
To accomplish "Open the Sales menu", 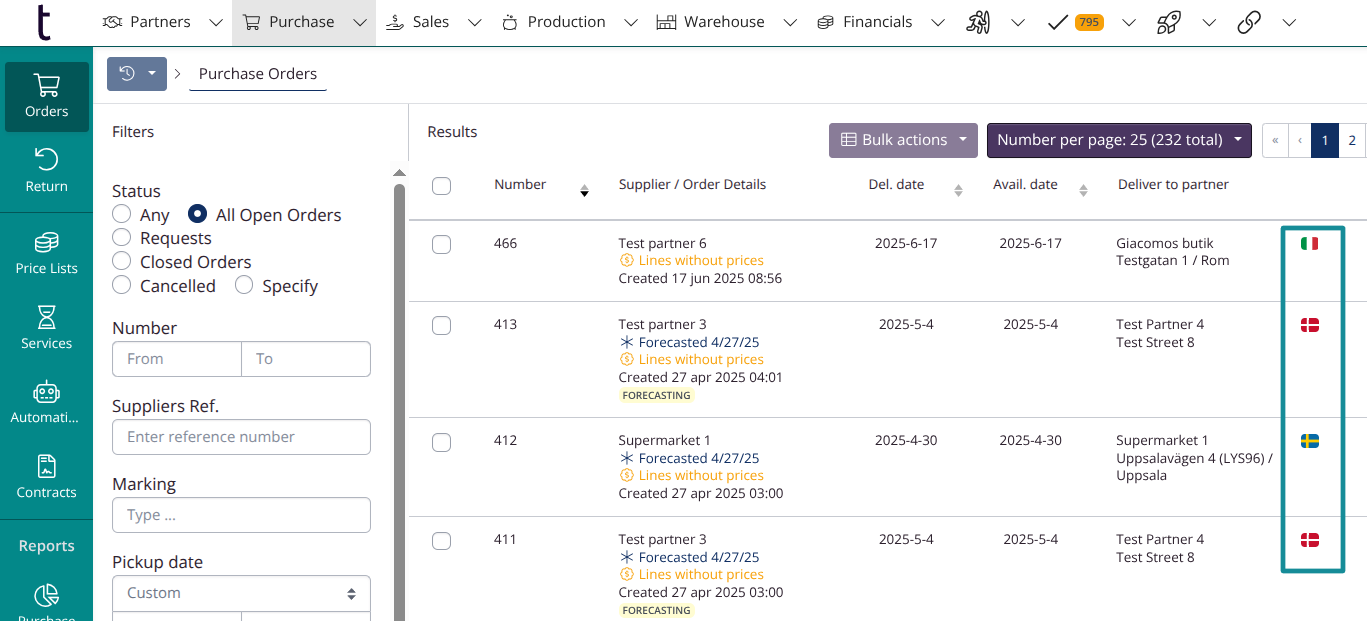I will (x=431, y=22).
